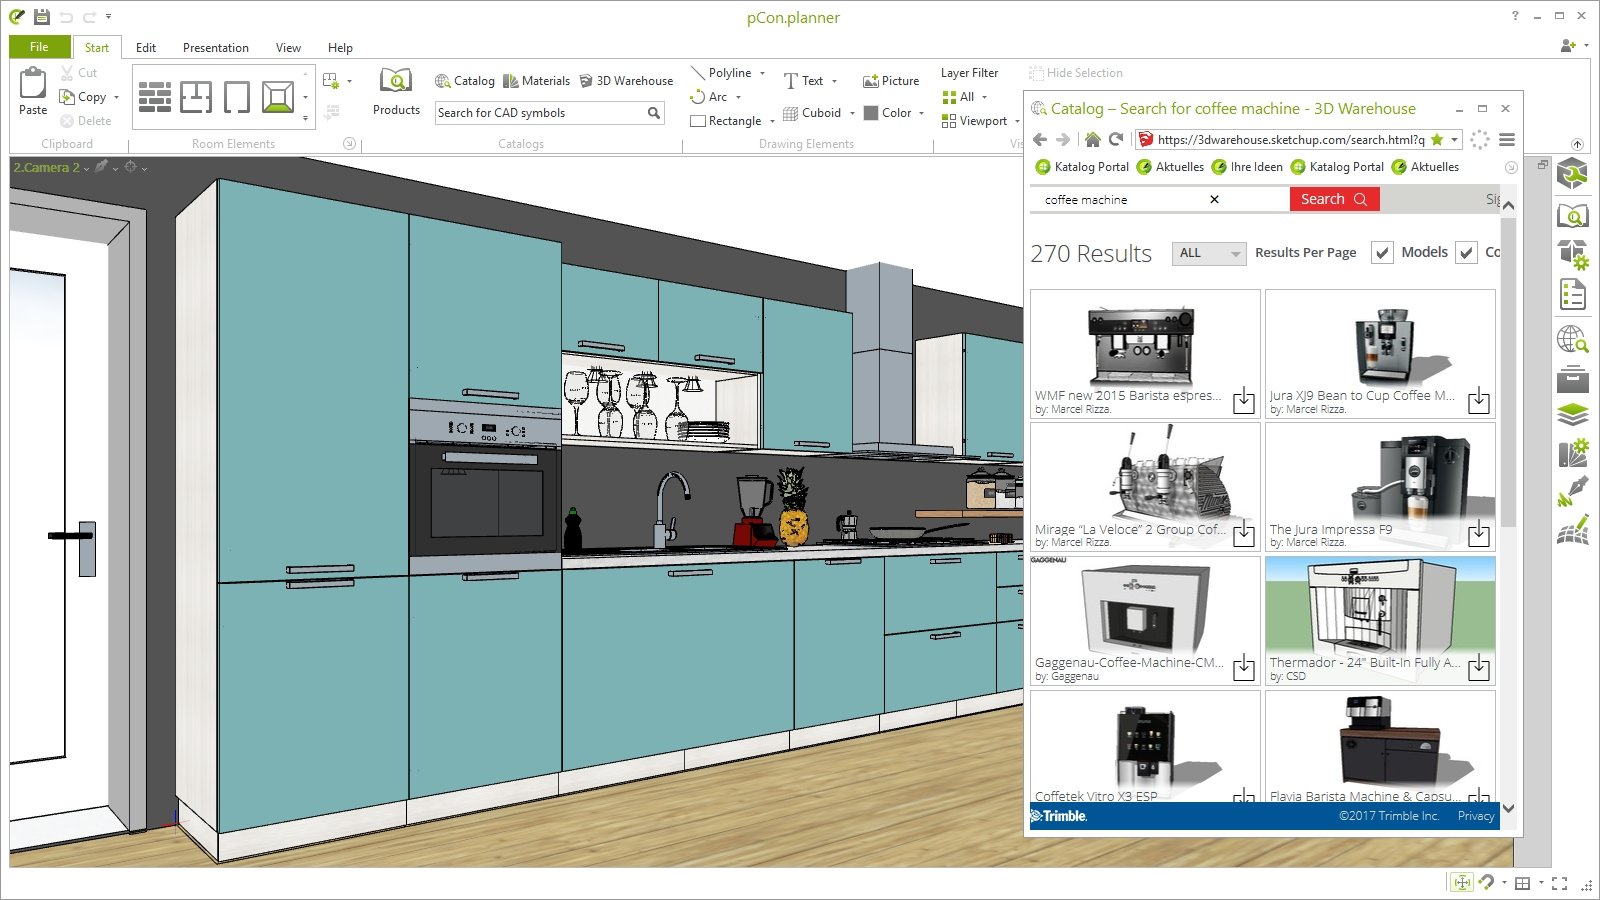Click the Delete command
The width and height of the screenshot is (1600, 900).
click(x=86, y=121)
